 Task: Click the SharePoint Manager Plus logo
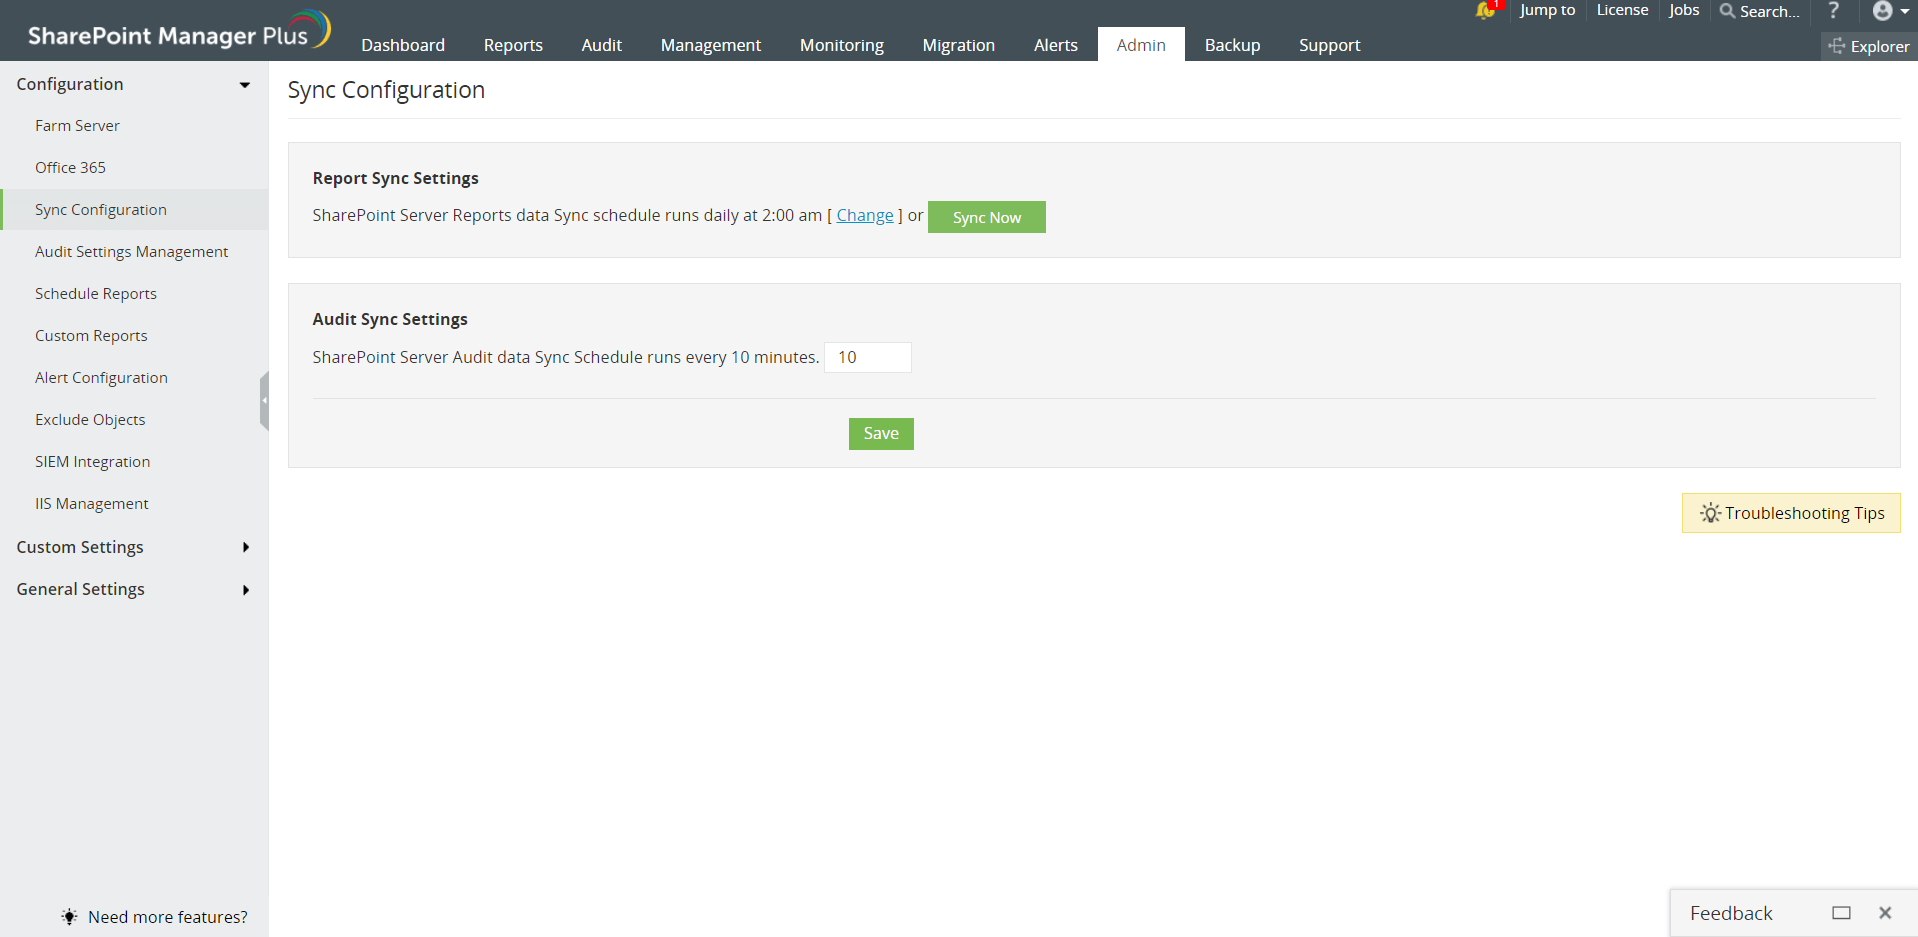pos(178,32)
